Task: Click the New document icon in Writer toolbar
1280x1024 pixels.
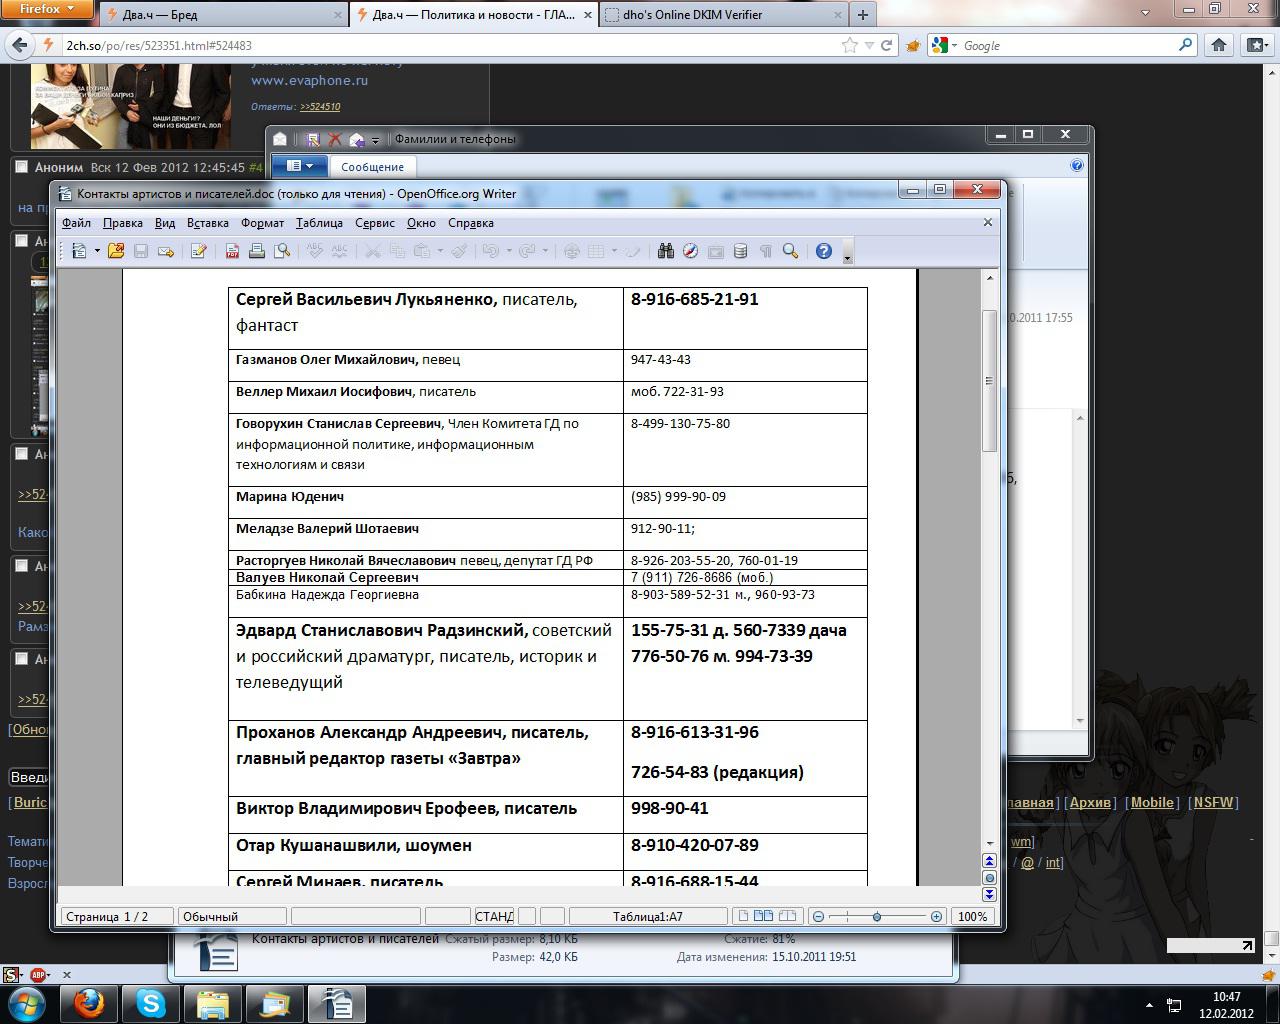Action: (x=79, y=251)
